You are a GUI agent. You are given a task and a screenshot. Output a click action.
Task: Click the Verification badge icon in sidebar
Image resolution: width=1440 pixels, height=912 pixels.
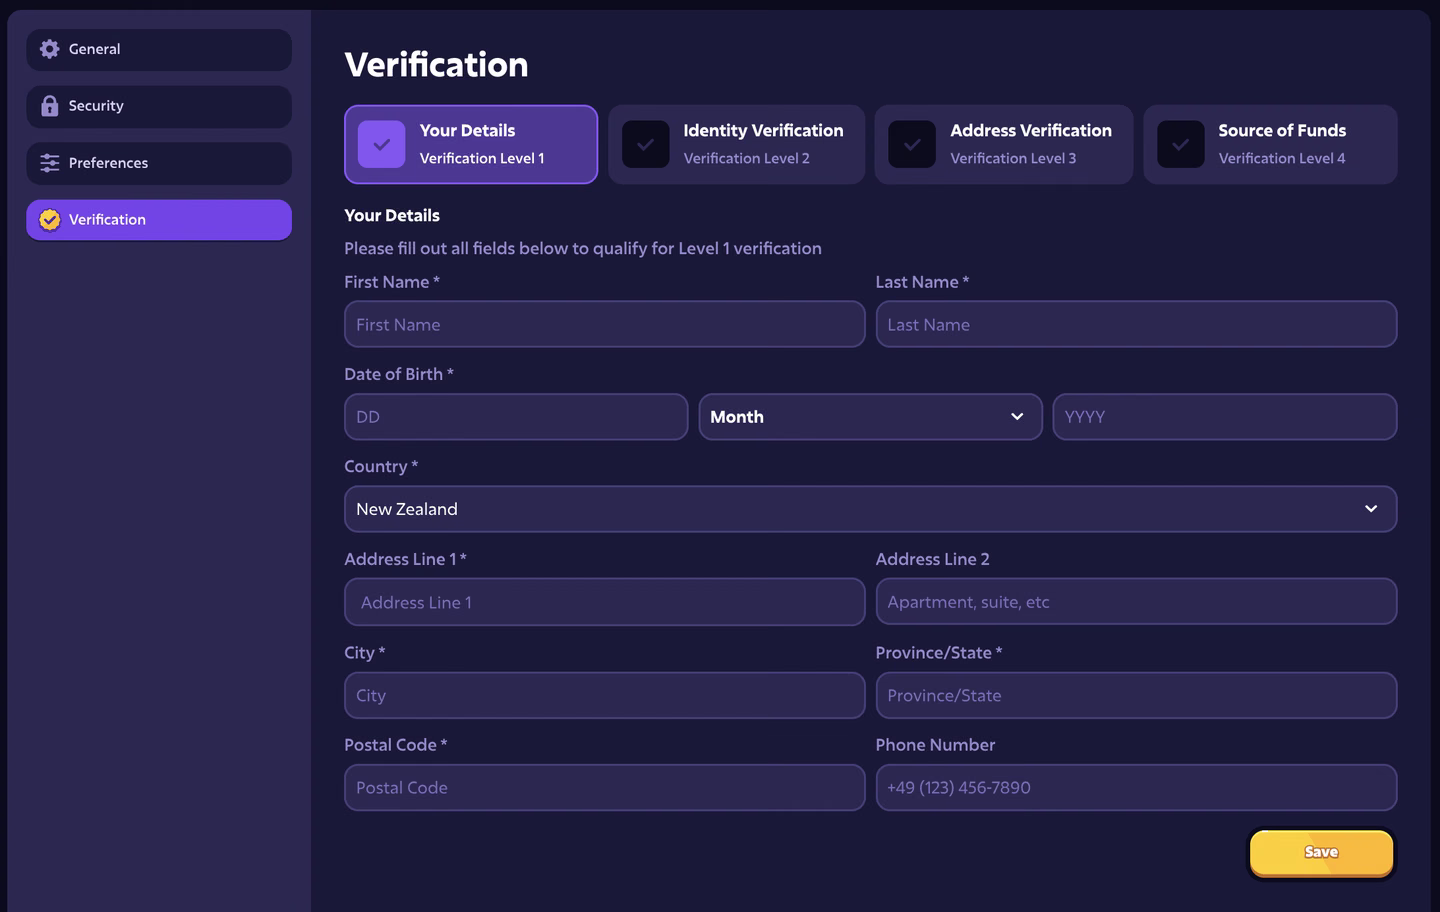pyautogui.click(x=49, y=220)
